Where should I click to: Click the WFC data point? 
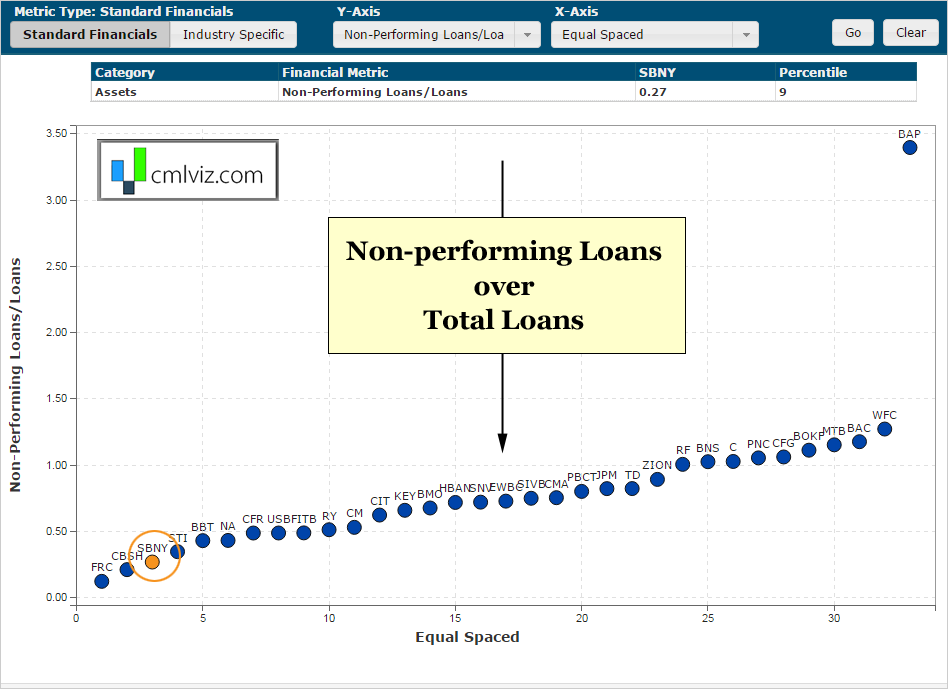point(885,429)
